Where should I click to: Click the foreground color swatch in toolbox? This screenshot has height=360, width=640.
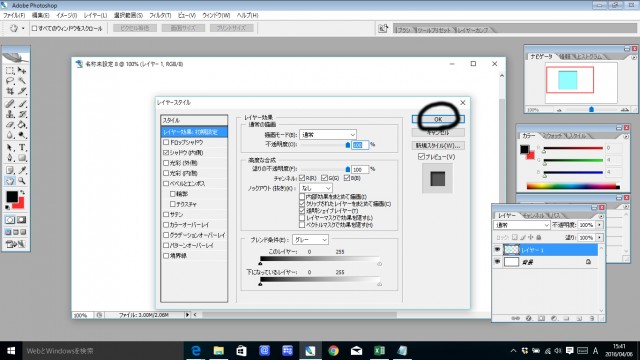click(12, 197)
